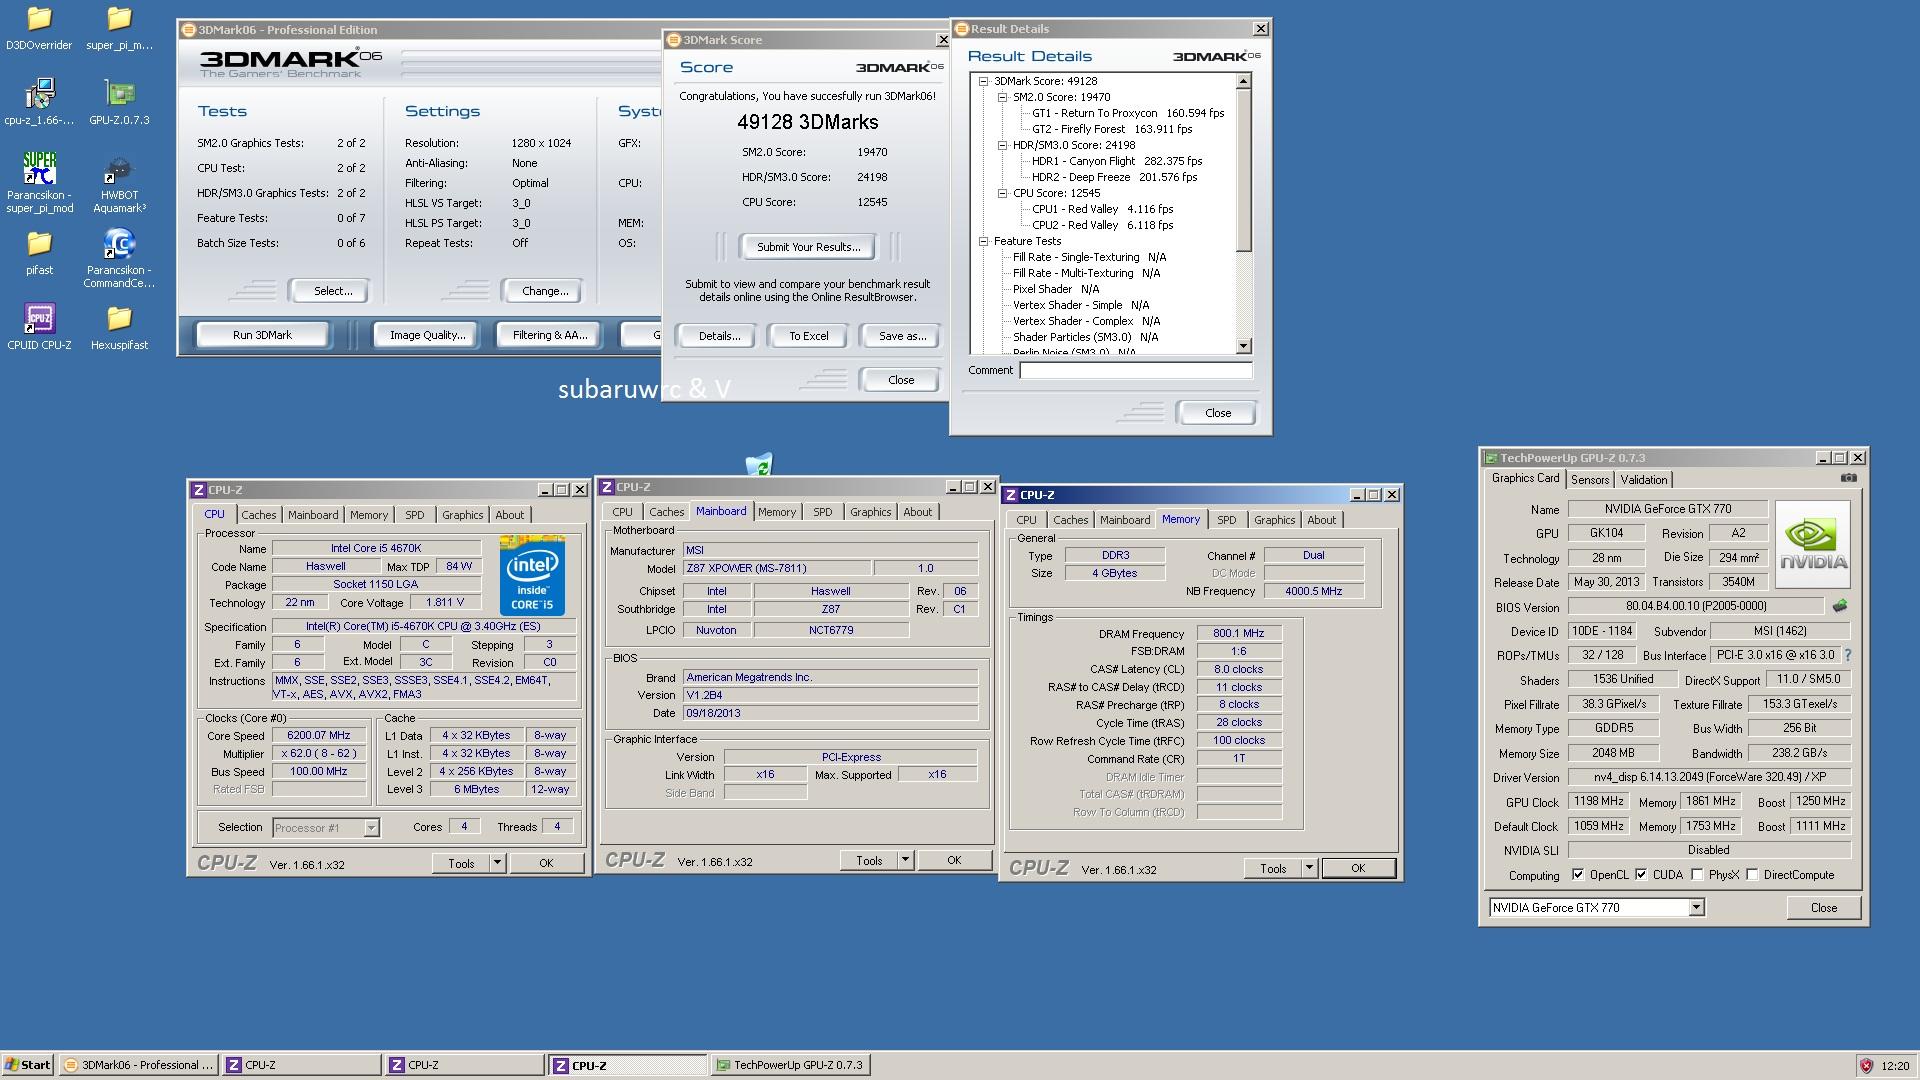Open the Caches tab in CPU-Z CPU window
This screenshot has height=1080, width=1920.
pyautogui.click(x=258, y=515)
